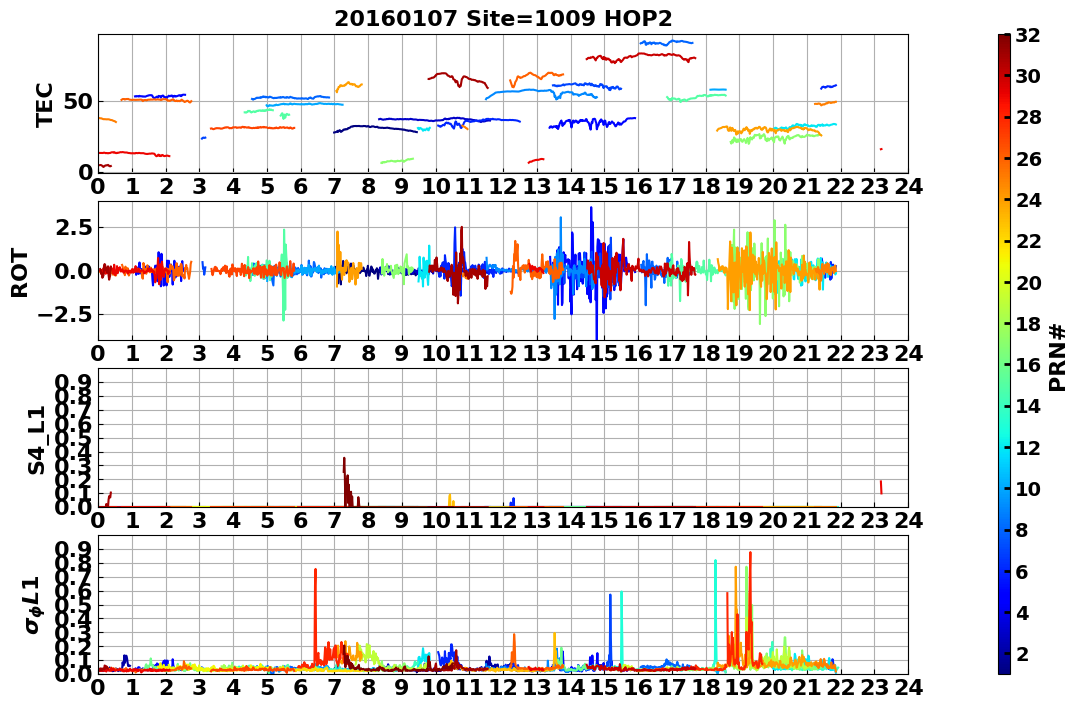
Task: Click the colorbar tick label 10
Action: pos(1028,488)
